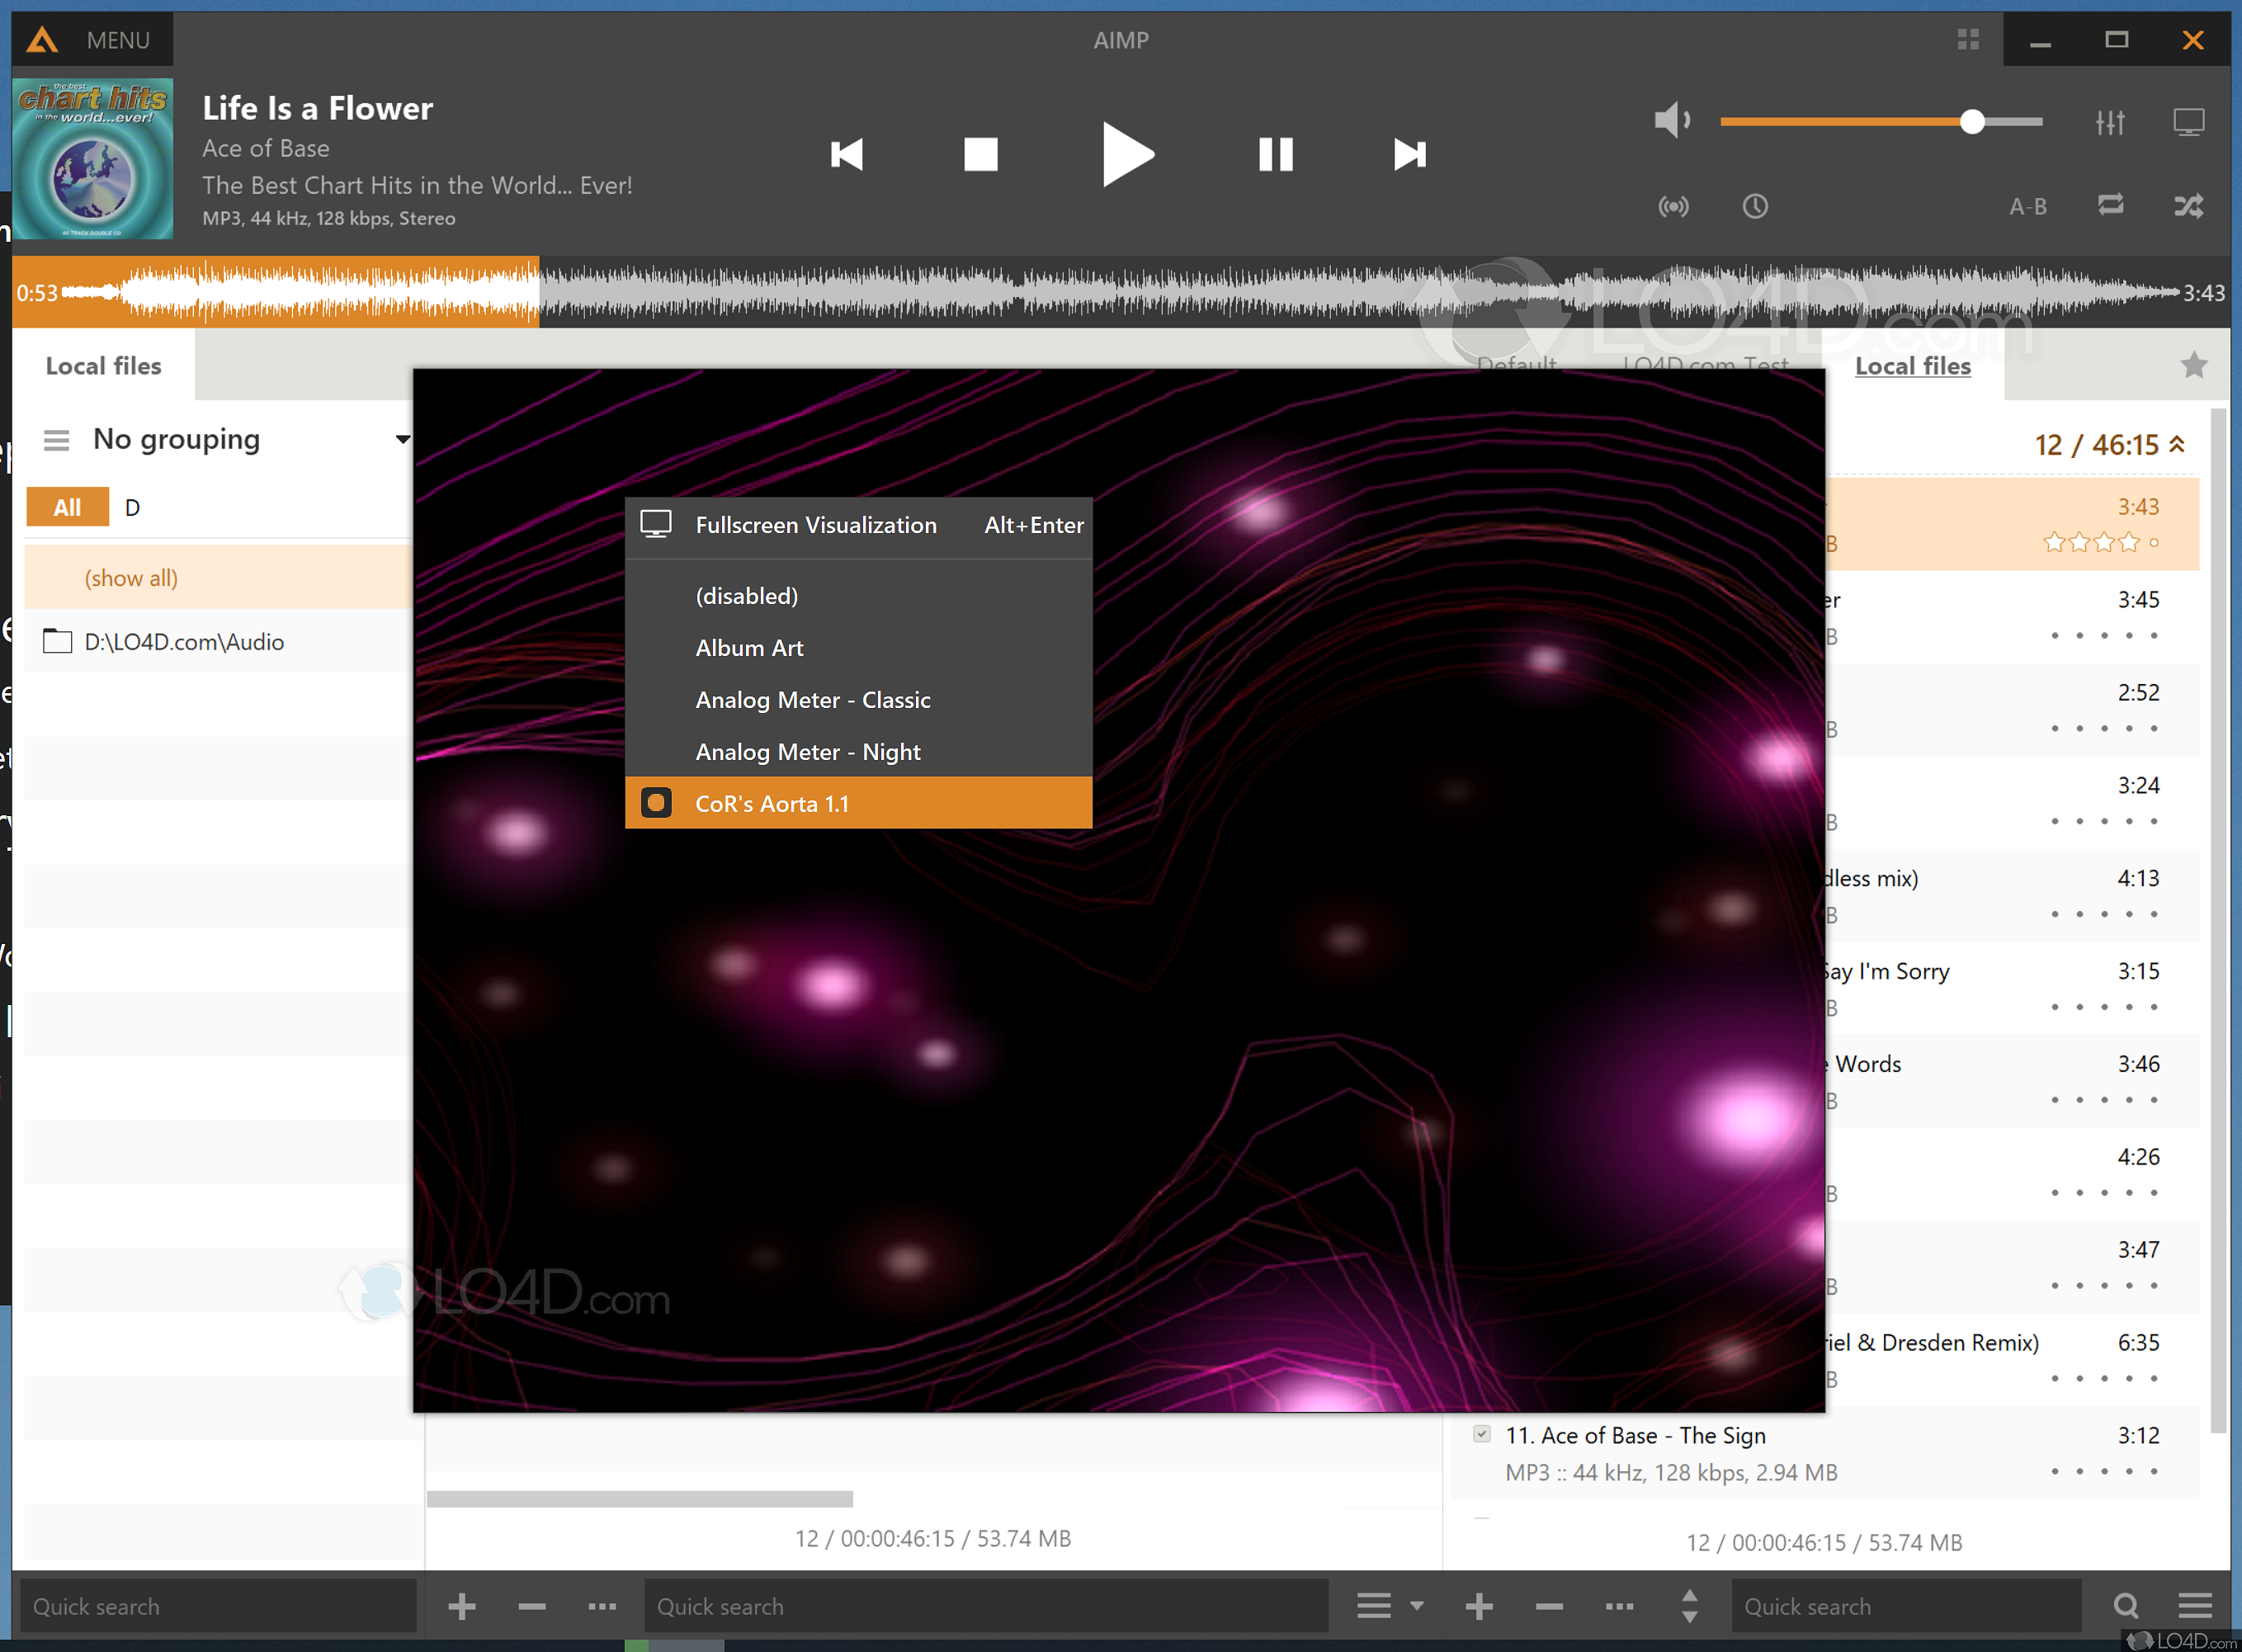Image resolution: width=2242 pixels, height=1652 pixels.
Task: Open the AIMP logo menu
Action: pyautogui.click(x=42, y=40)
